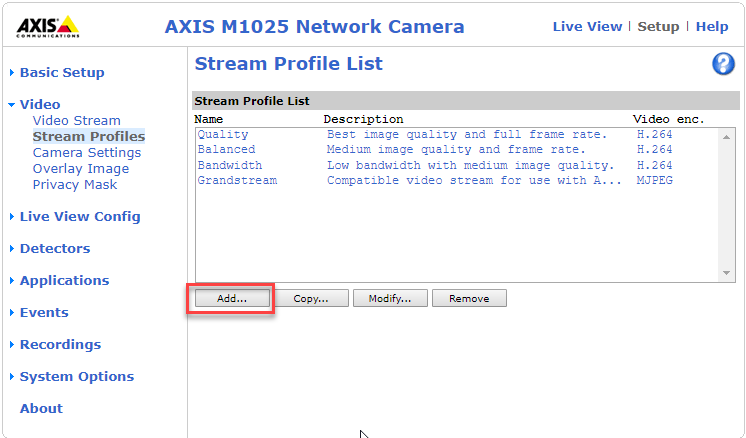The width and height of the screenshot is (746, 438).
Task: Click H.264 value in Quality row
Action: point(655,135)
